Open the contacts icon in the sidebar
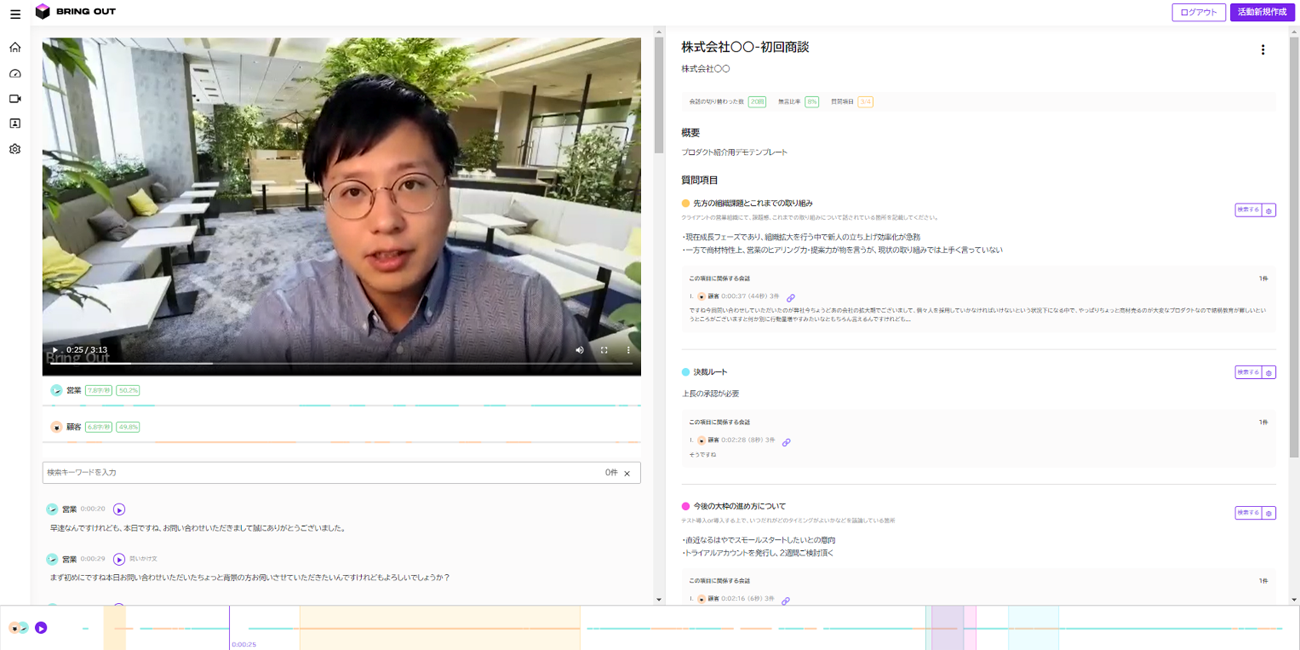This screenshot has height=650, width=1300. [x=15, y=123]
